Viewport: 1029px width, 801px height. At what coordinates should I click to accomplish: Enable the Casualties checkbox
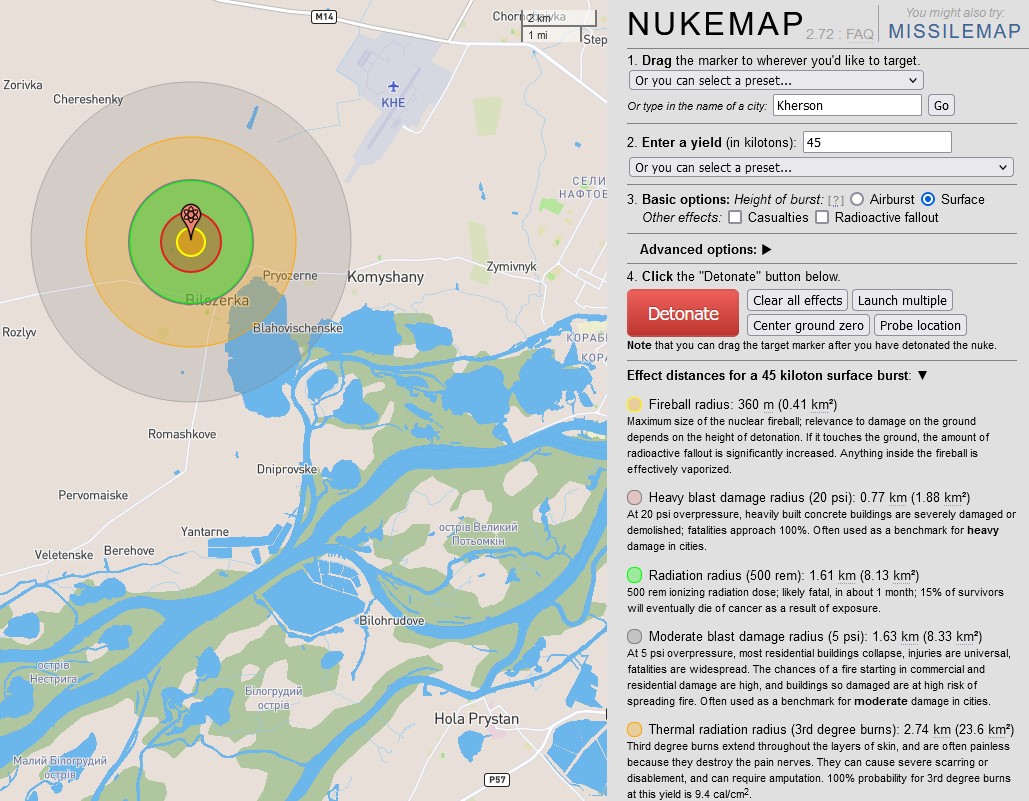(x=735, y=217)
